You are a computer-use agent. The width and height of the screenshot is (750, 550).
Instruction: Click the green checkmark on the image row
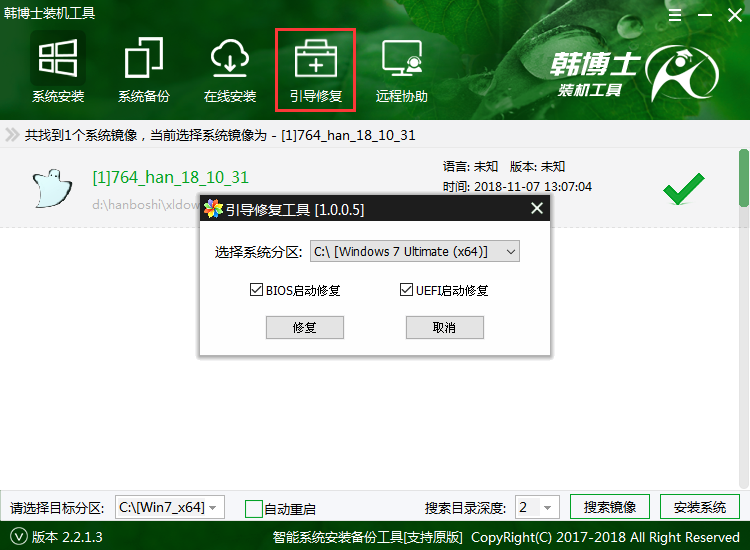(x=684, y=188)
